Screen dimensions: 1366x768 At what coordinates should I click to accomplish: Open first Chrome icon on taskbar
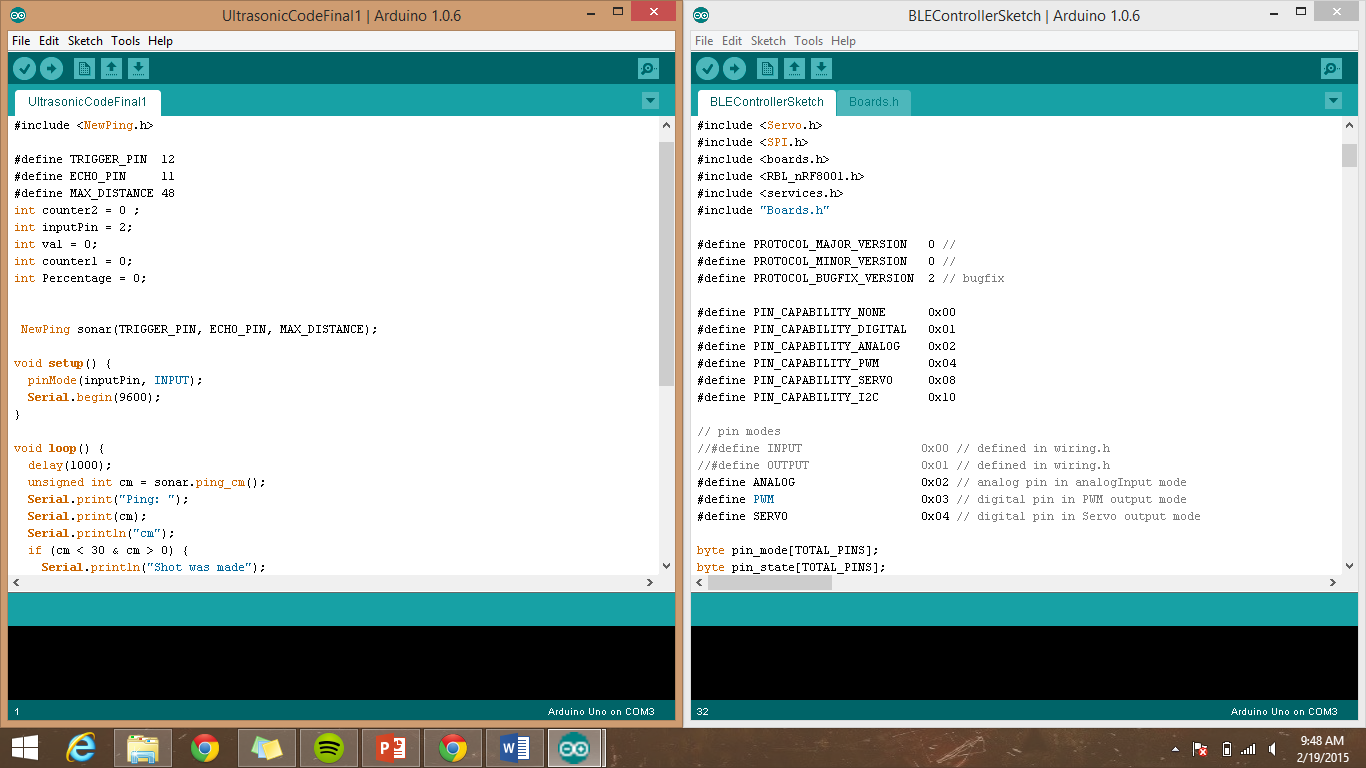205,748
